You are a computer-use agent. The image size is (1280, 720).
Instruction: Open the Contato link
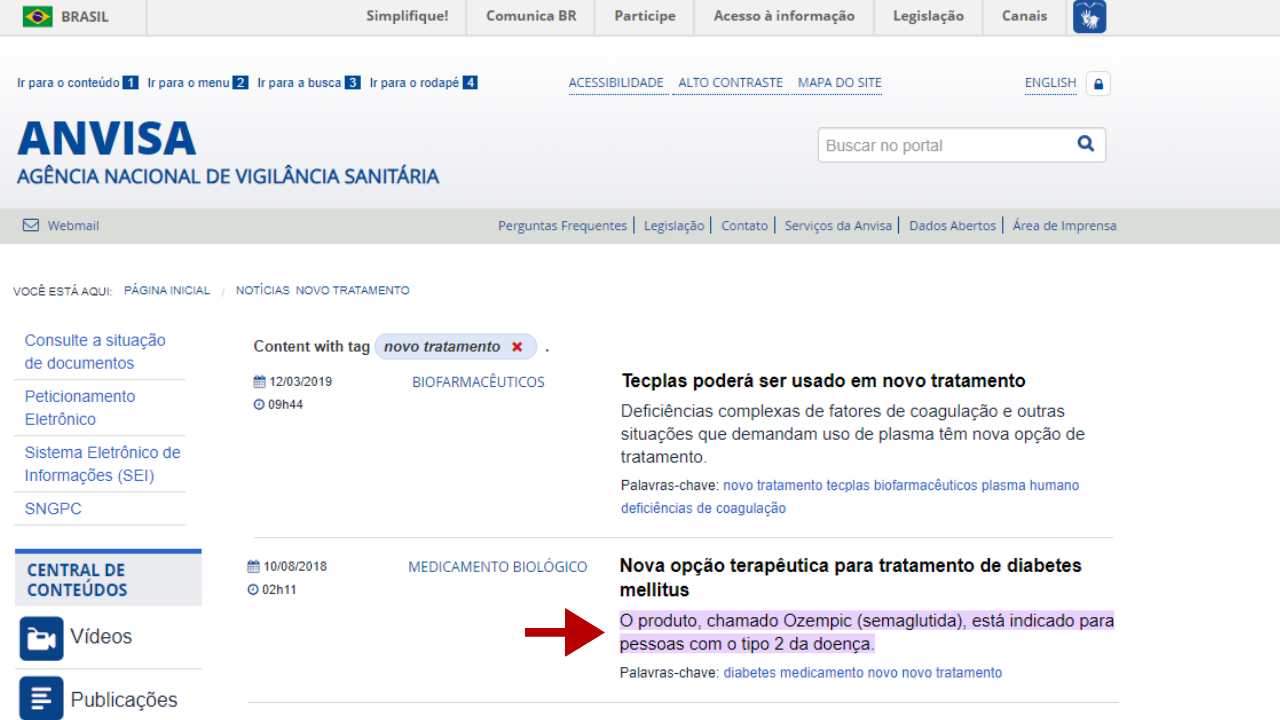point(745,226)
